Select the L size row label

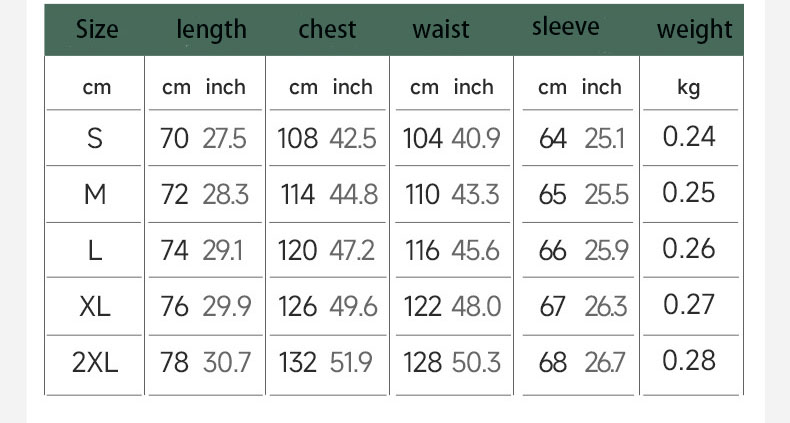95,250
